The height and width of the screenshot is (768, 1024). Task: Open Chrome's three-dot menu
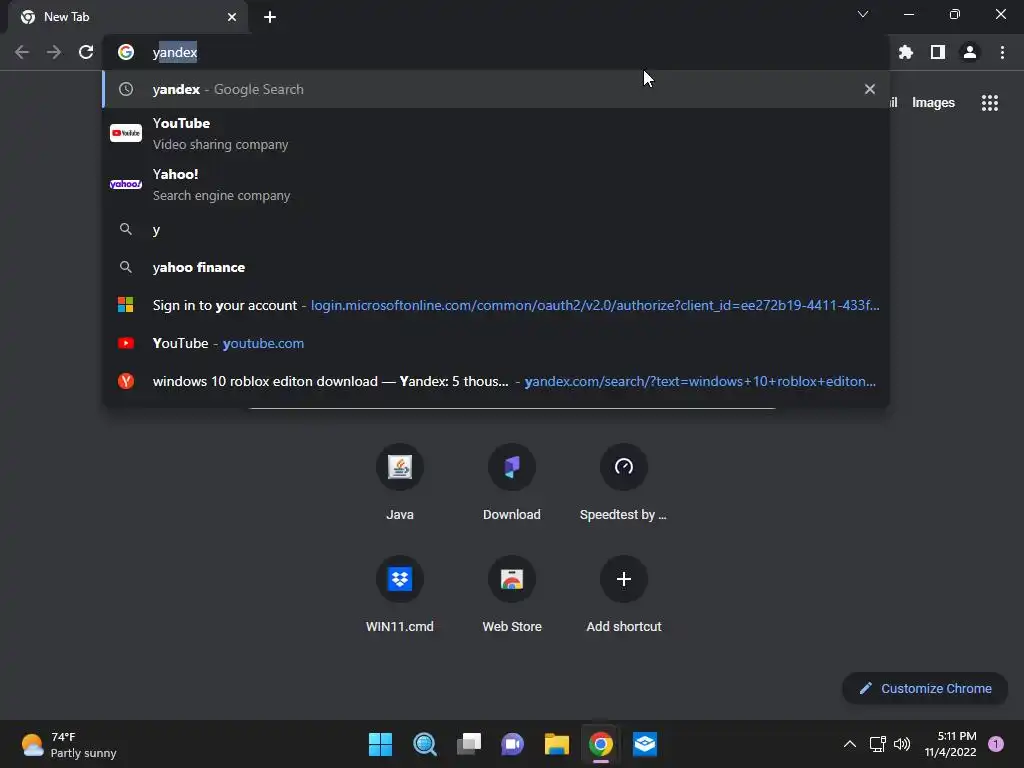coord(1002,52)
